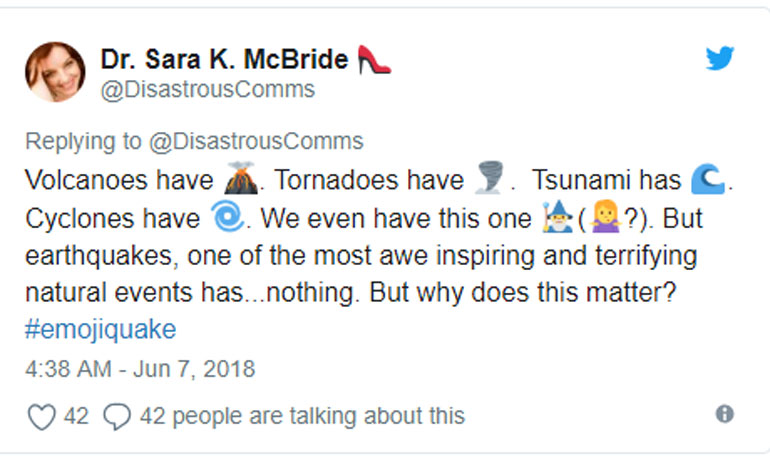Click the tornado emoji in the tweet

[488, 181]
